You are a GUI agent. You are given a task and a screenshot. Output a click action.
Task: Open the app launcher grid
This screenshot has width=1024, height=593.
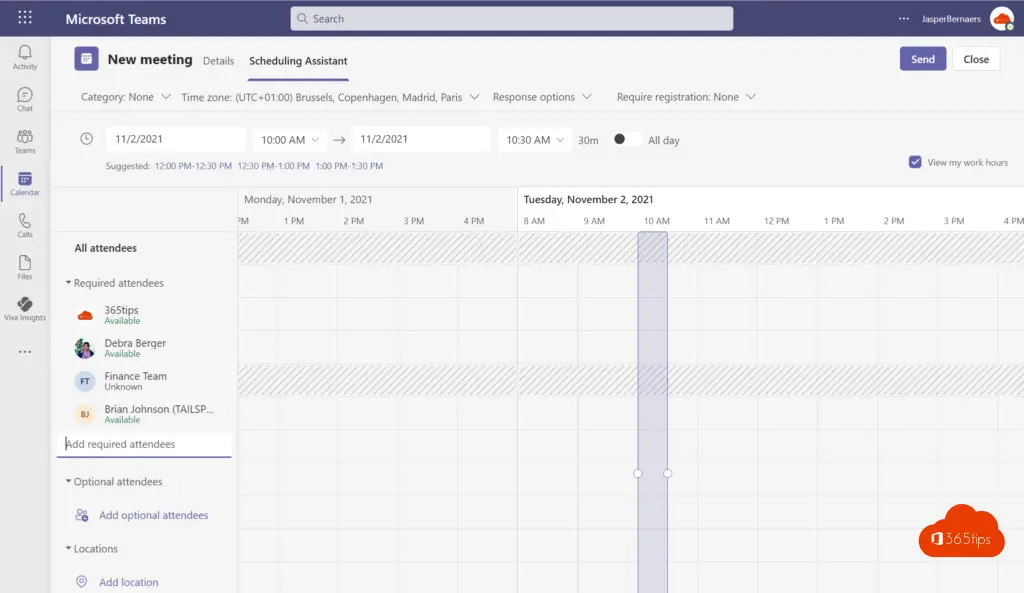(25, 18)
